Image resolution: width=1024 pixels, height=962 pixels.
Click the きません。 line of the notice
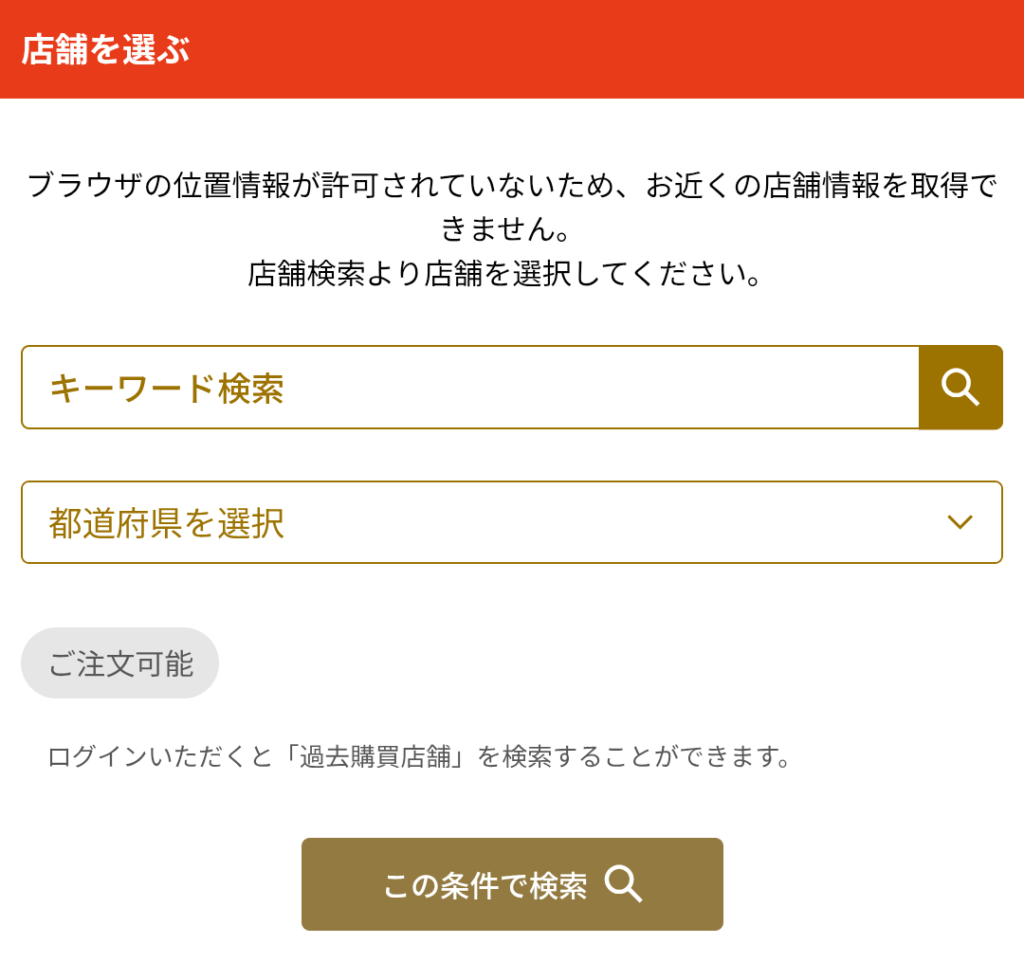coord(505,230)
